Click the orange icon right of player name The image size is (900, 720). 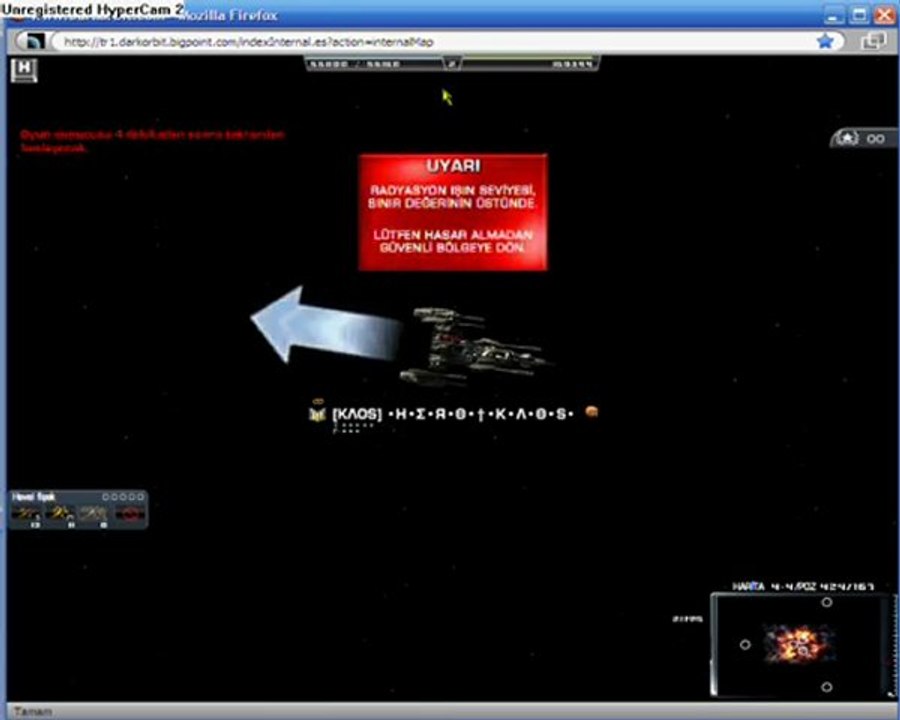click(592, 411)
